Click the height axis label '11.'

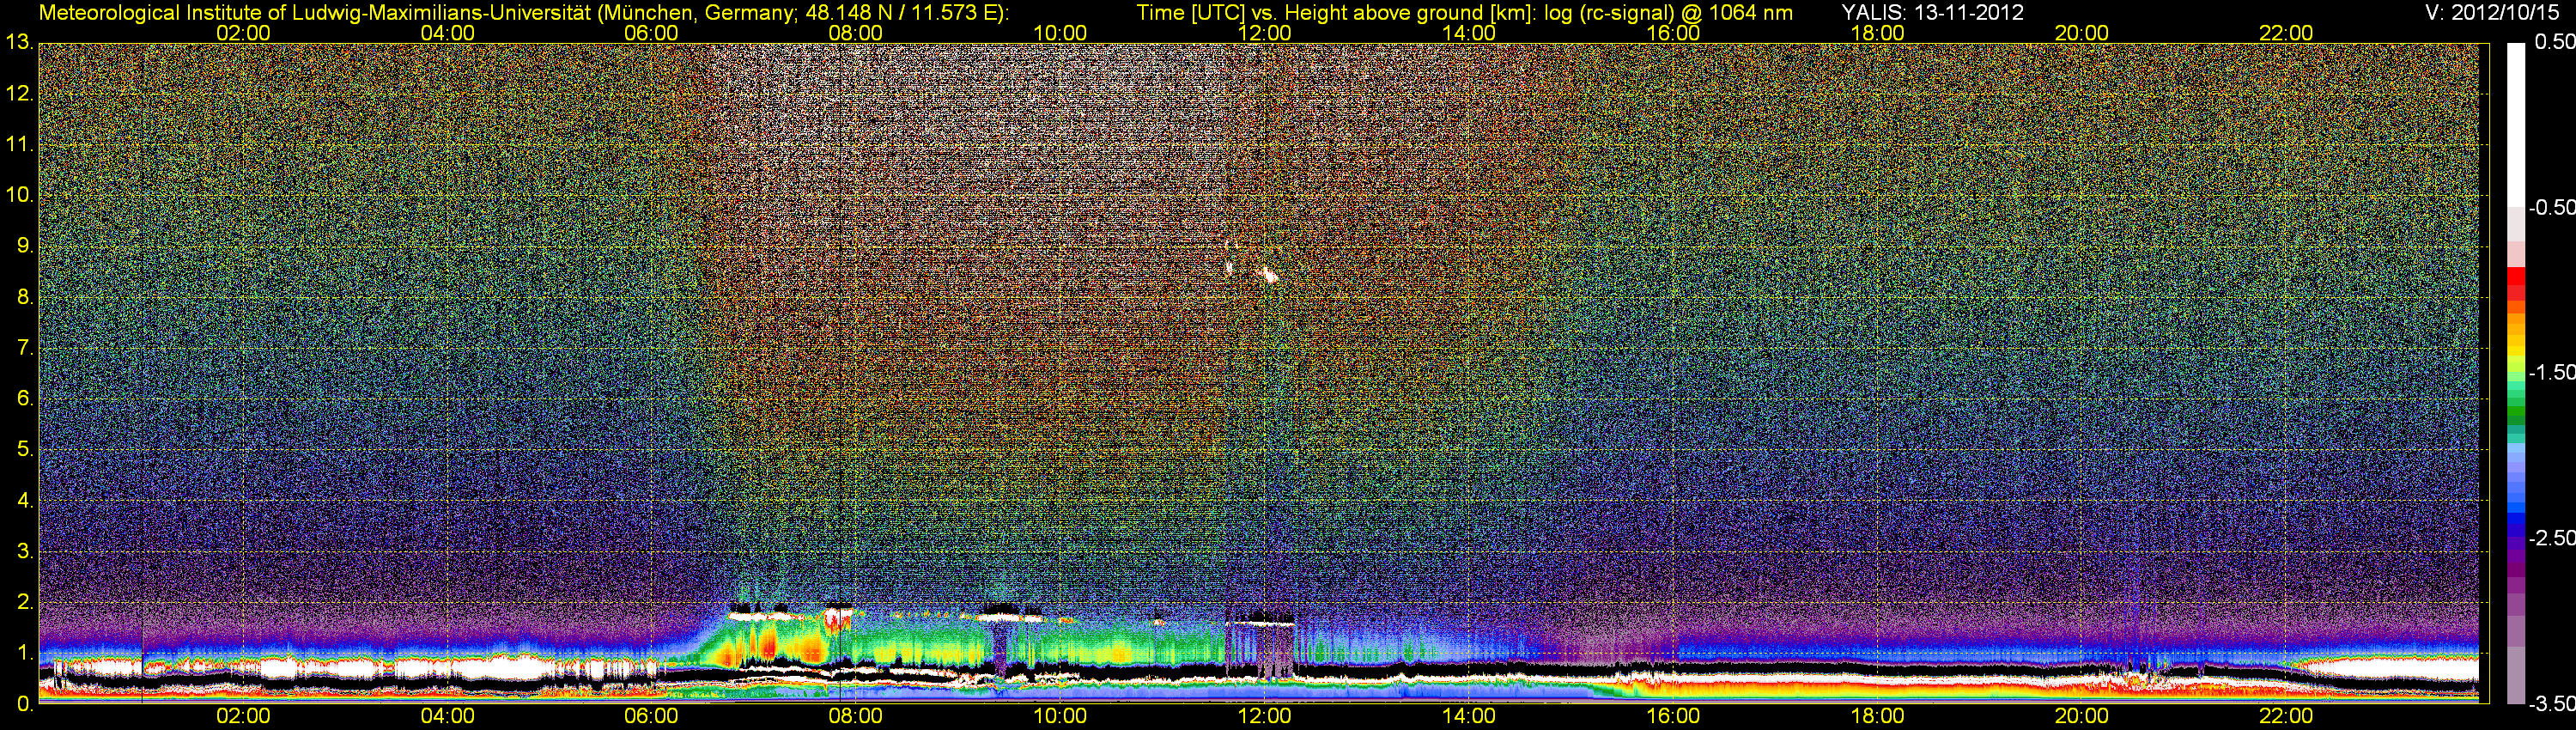(20, 144)
